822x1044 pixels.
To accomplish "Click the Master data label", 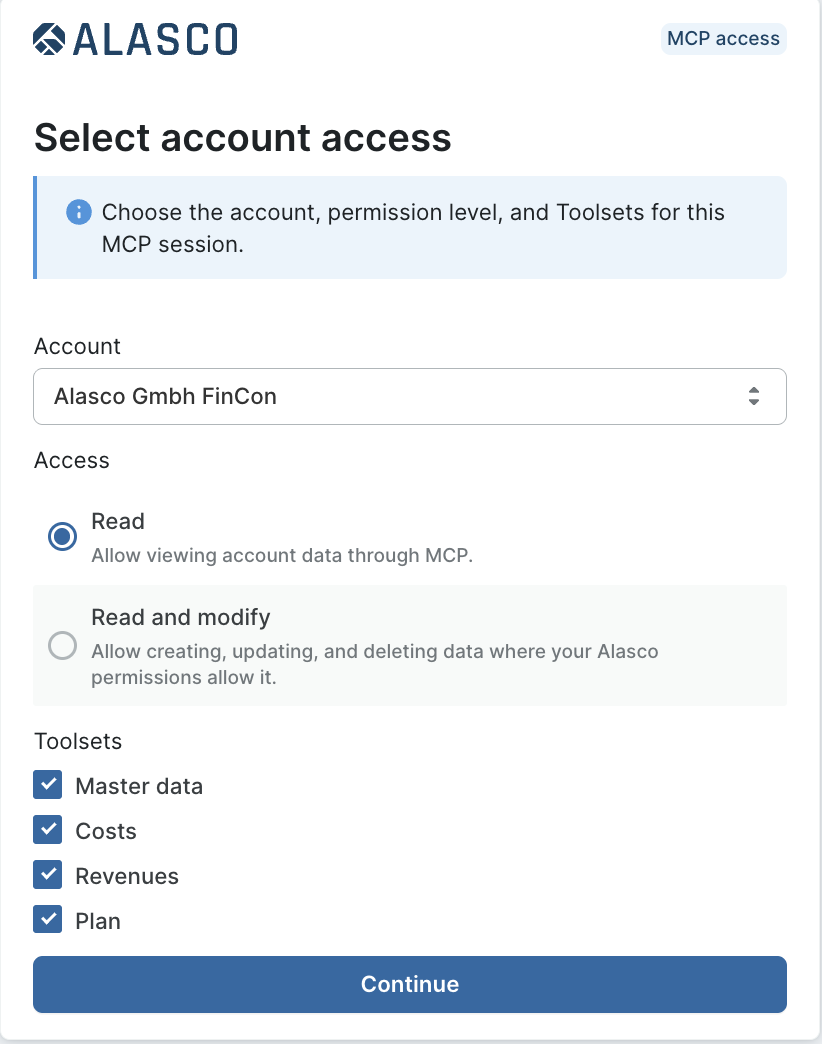I will pyautogui.click(x=139, y=786).
